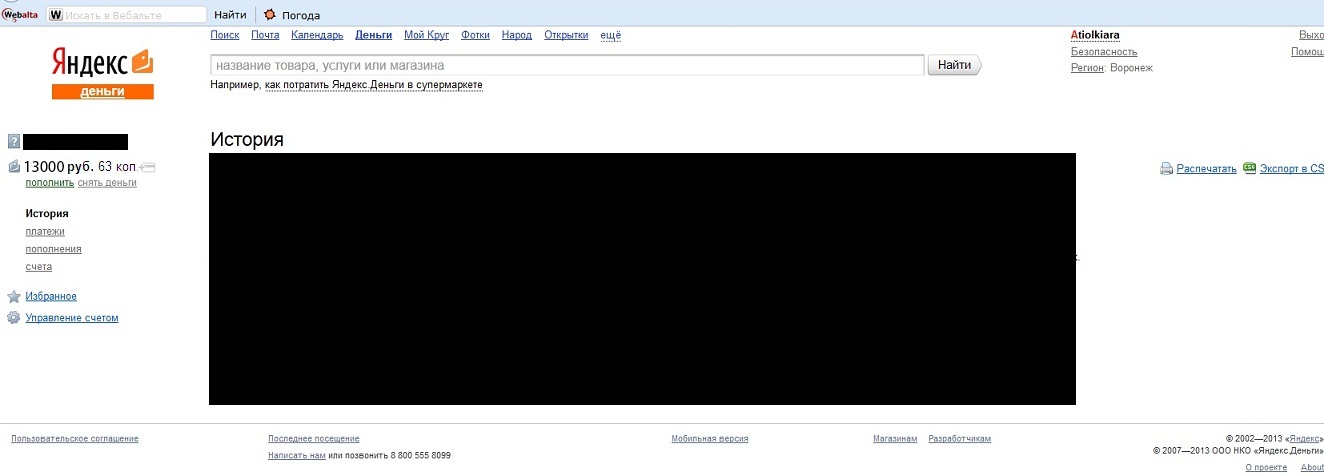Click the Управление счетом gear icon
The height and width of the screenshot is (476, 1324).
14,318
